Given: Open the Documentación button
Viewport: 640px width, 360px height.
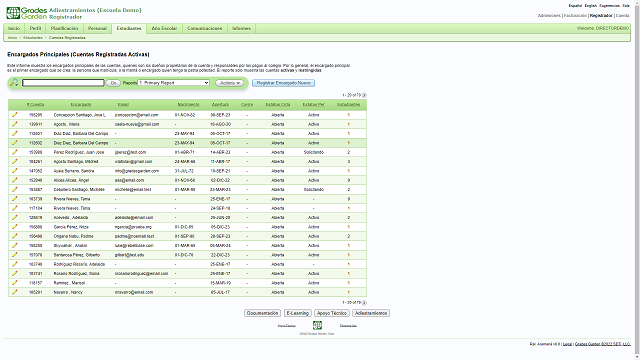Looking at the screenshot, I should click(x=262, y=313).
